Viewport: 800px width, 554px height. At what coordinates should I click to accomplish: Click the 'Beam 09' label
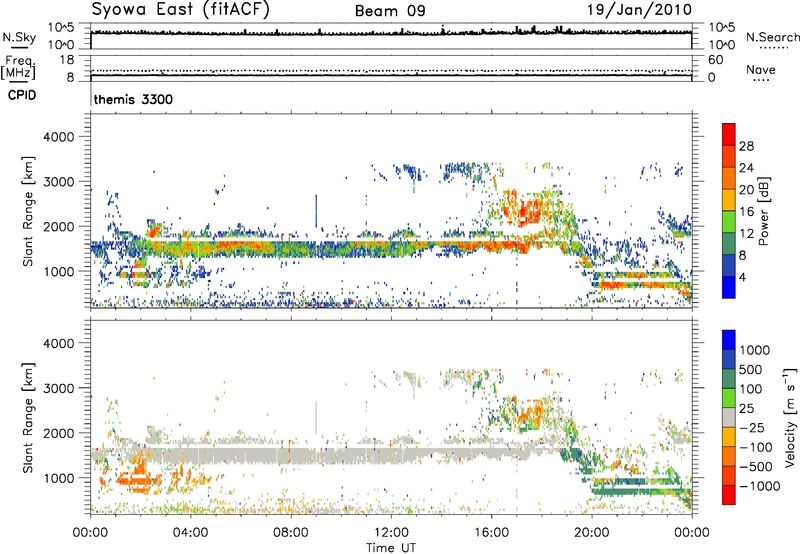pos(390,11)
